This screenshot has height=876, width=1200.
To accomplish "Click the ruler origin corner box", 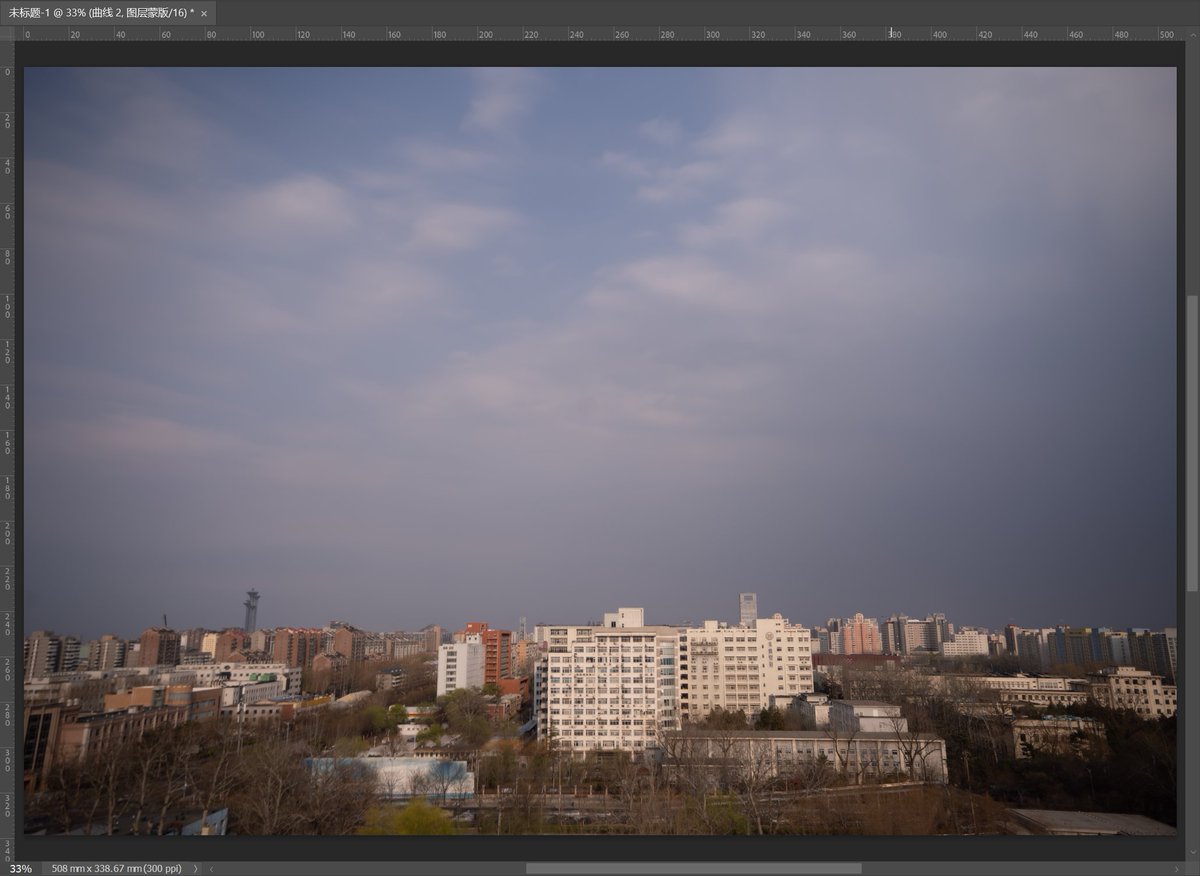I will (7, 33).
